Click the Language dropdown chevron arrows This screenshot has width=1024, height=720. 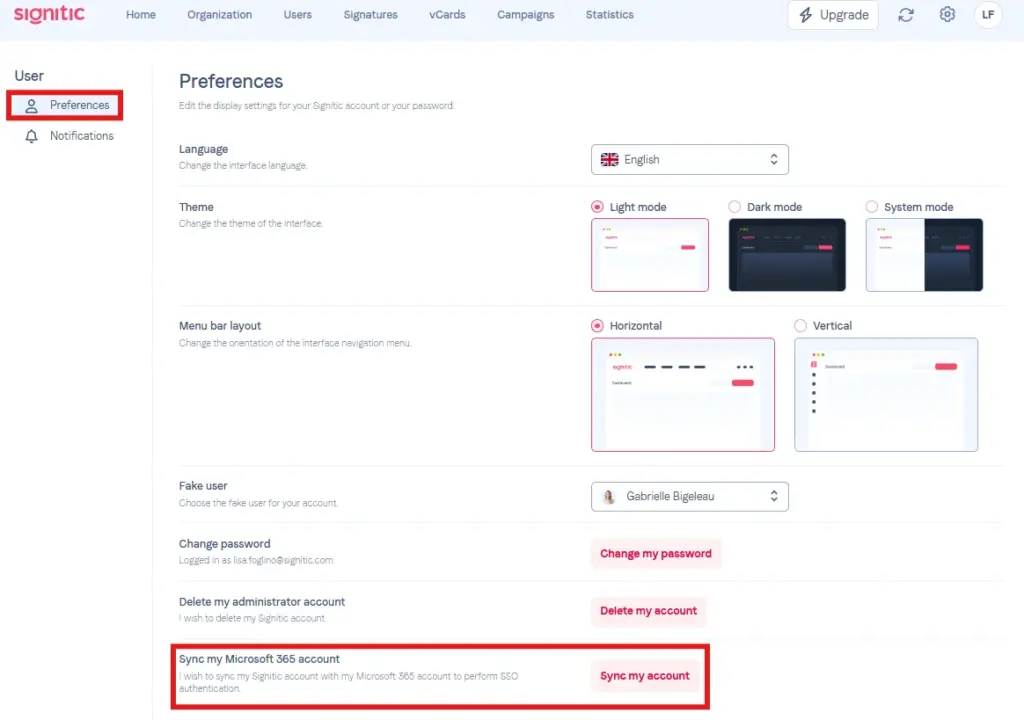point(773,159)
